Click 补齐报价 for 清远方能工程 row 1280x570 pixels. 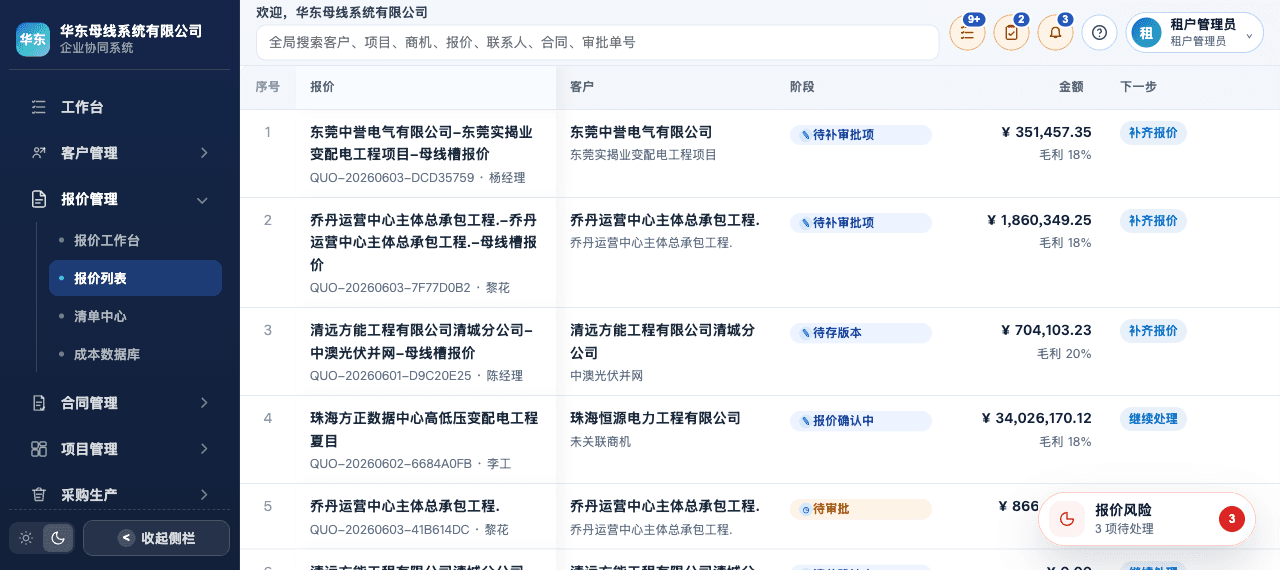tap(1153, 331)
